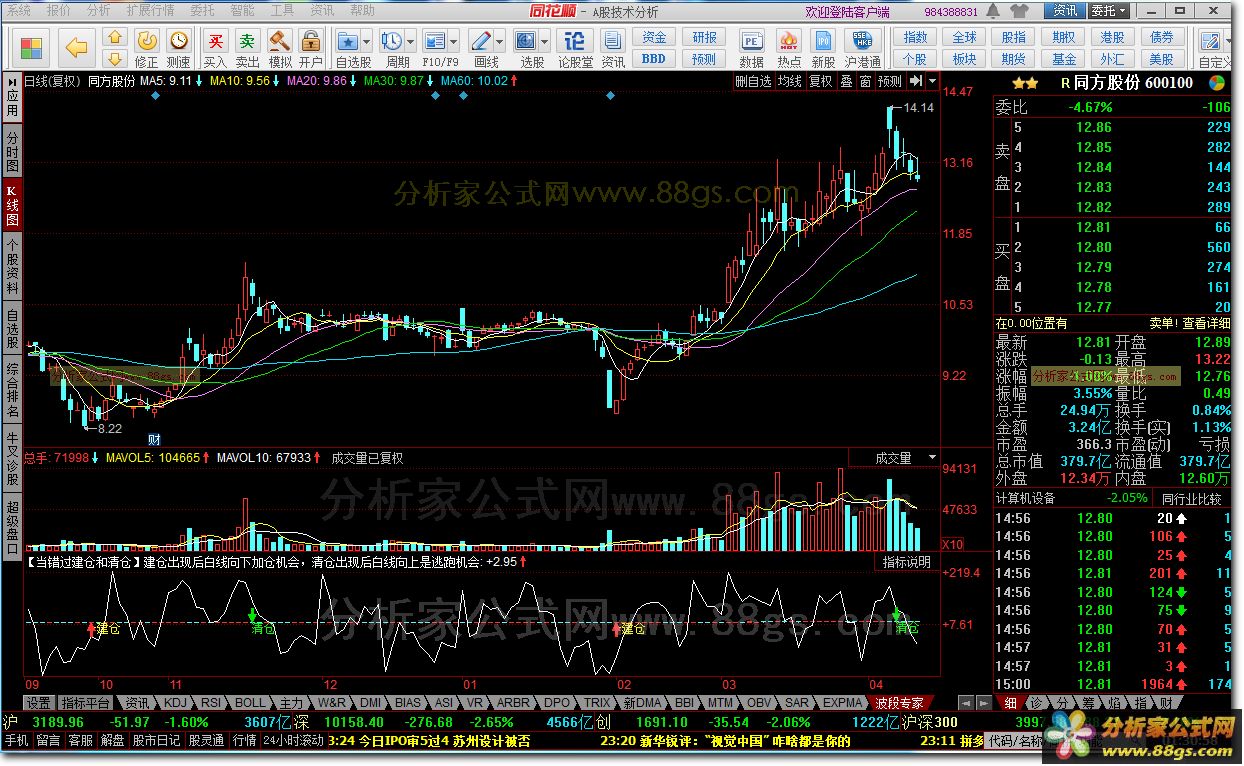Open the 委托 dropdown in title bar
This screenshot has width=1244, height=766.
tap(1109, 10)
